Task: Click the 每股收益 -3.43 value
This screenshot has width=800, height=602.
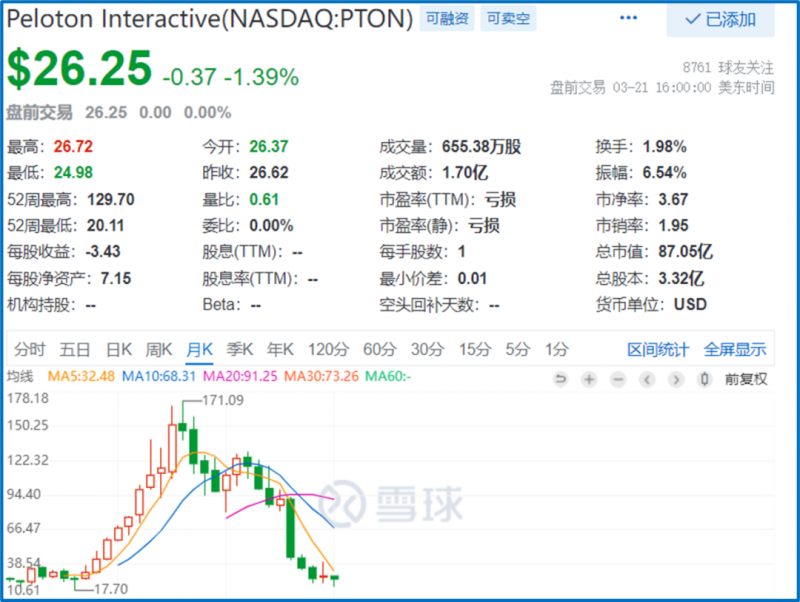Action: pos(103,252)
